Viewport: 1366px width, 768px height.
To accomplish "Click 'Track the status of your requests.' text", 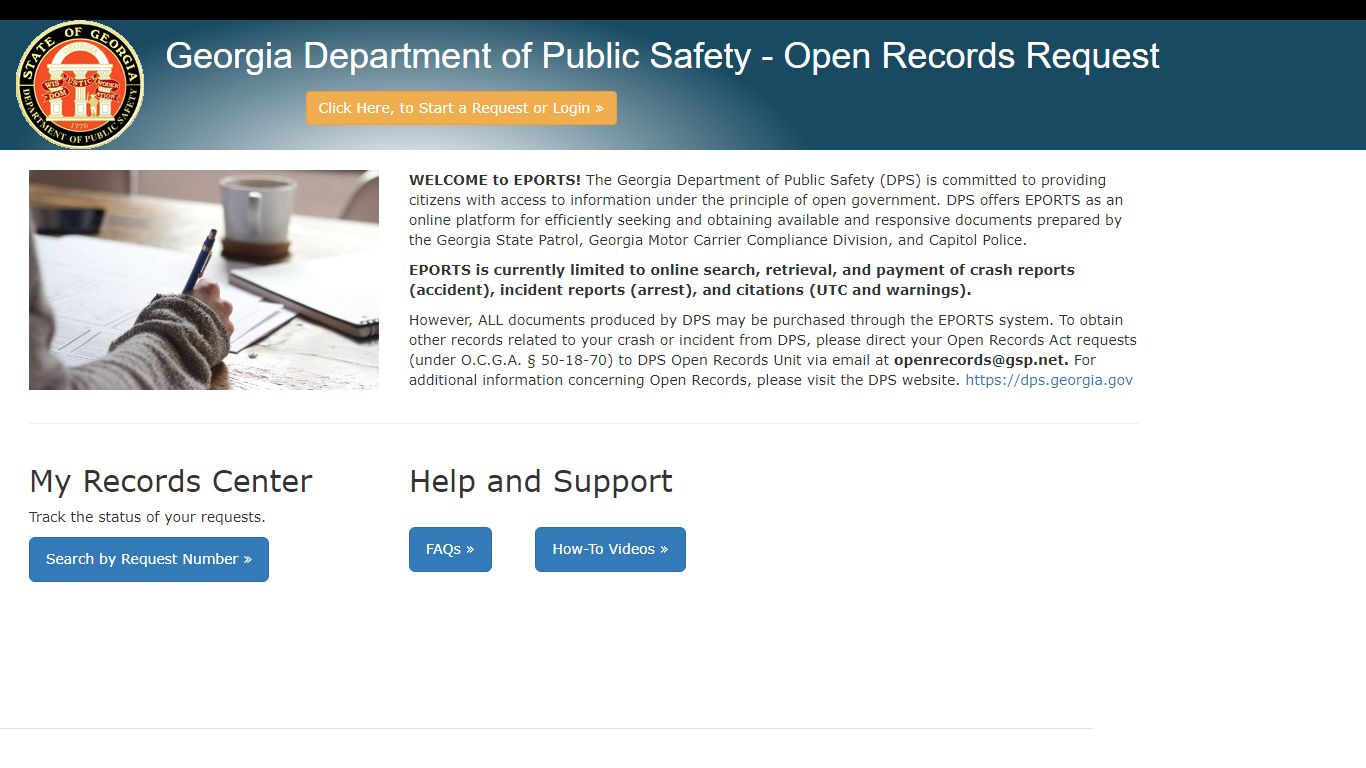I will coord(147,517).
